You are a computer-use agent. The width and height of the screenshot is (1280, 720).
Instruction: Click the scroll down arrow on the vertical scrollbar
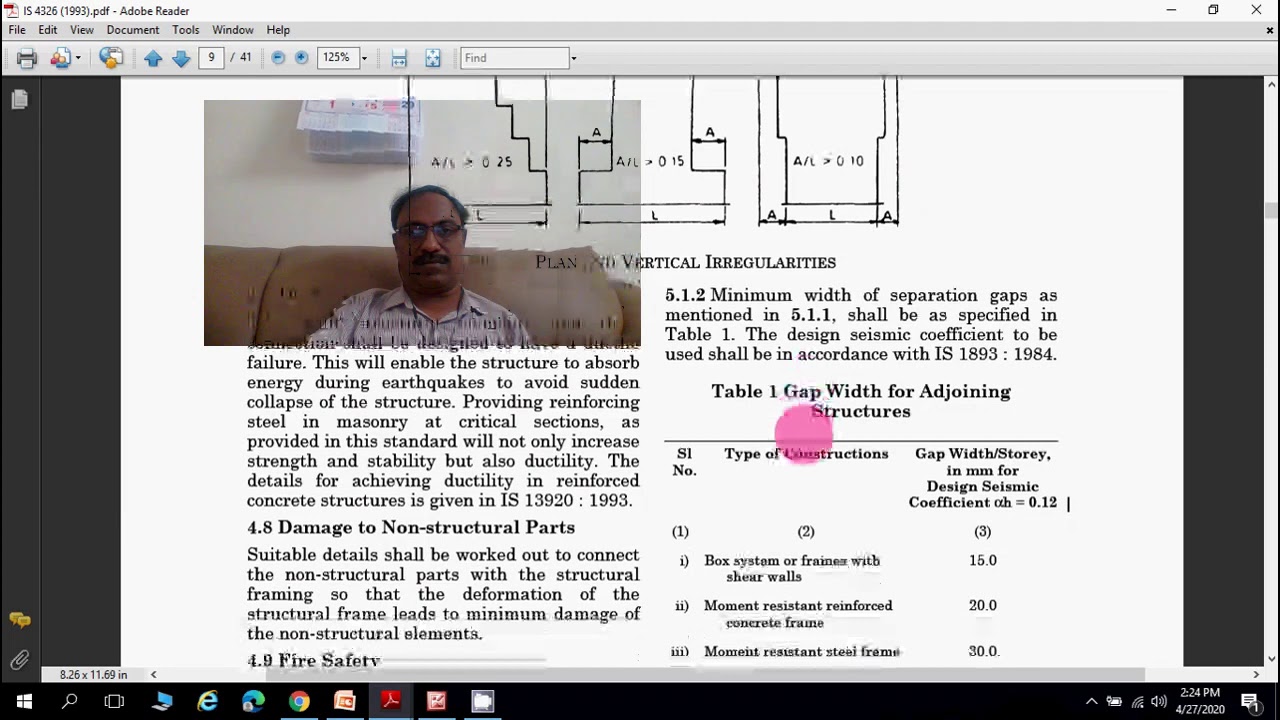1271,659
